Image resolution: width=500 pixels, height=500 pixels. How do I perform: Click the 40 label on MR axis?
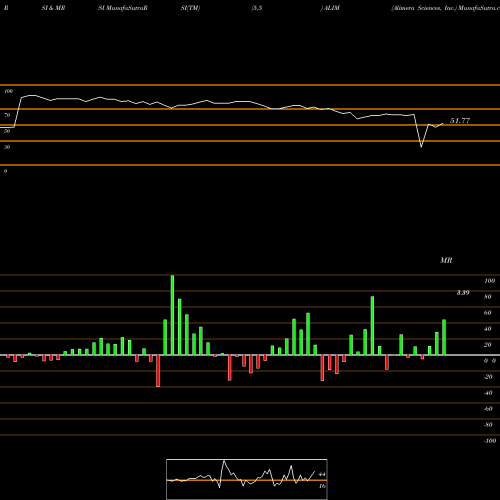(488, 329)
